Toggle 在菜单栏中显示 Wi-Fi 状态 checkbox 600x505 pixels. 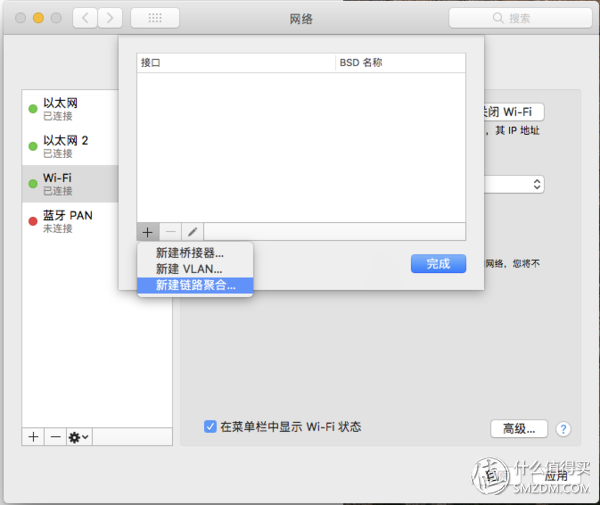(210, 427)
